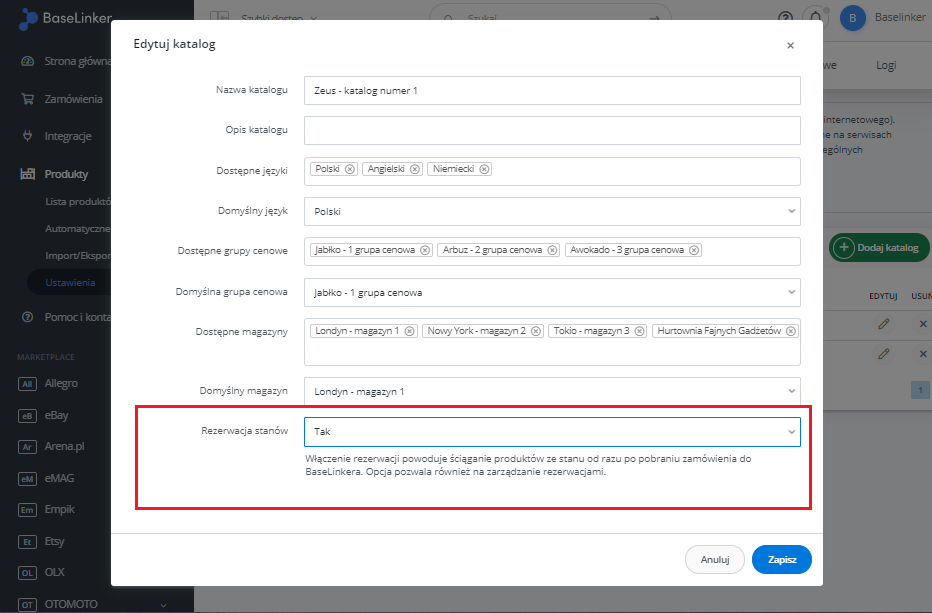Viewport: 932px width, 613px height.
Task: Open the Allegro marketplace item
Action: (60, 383)
